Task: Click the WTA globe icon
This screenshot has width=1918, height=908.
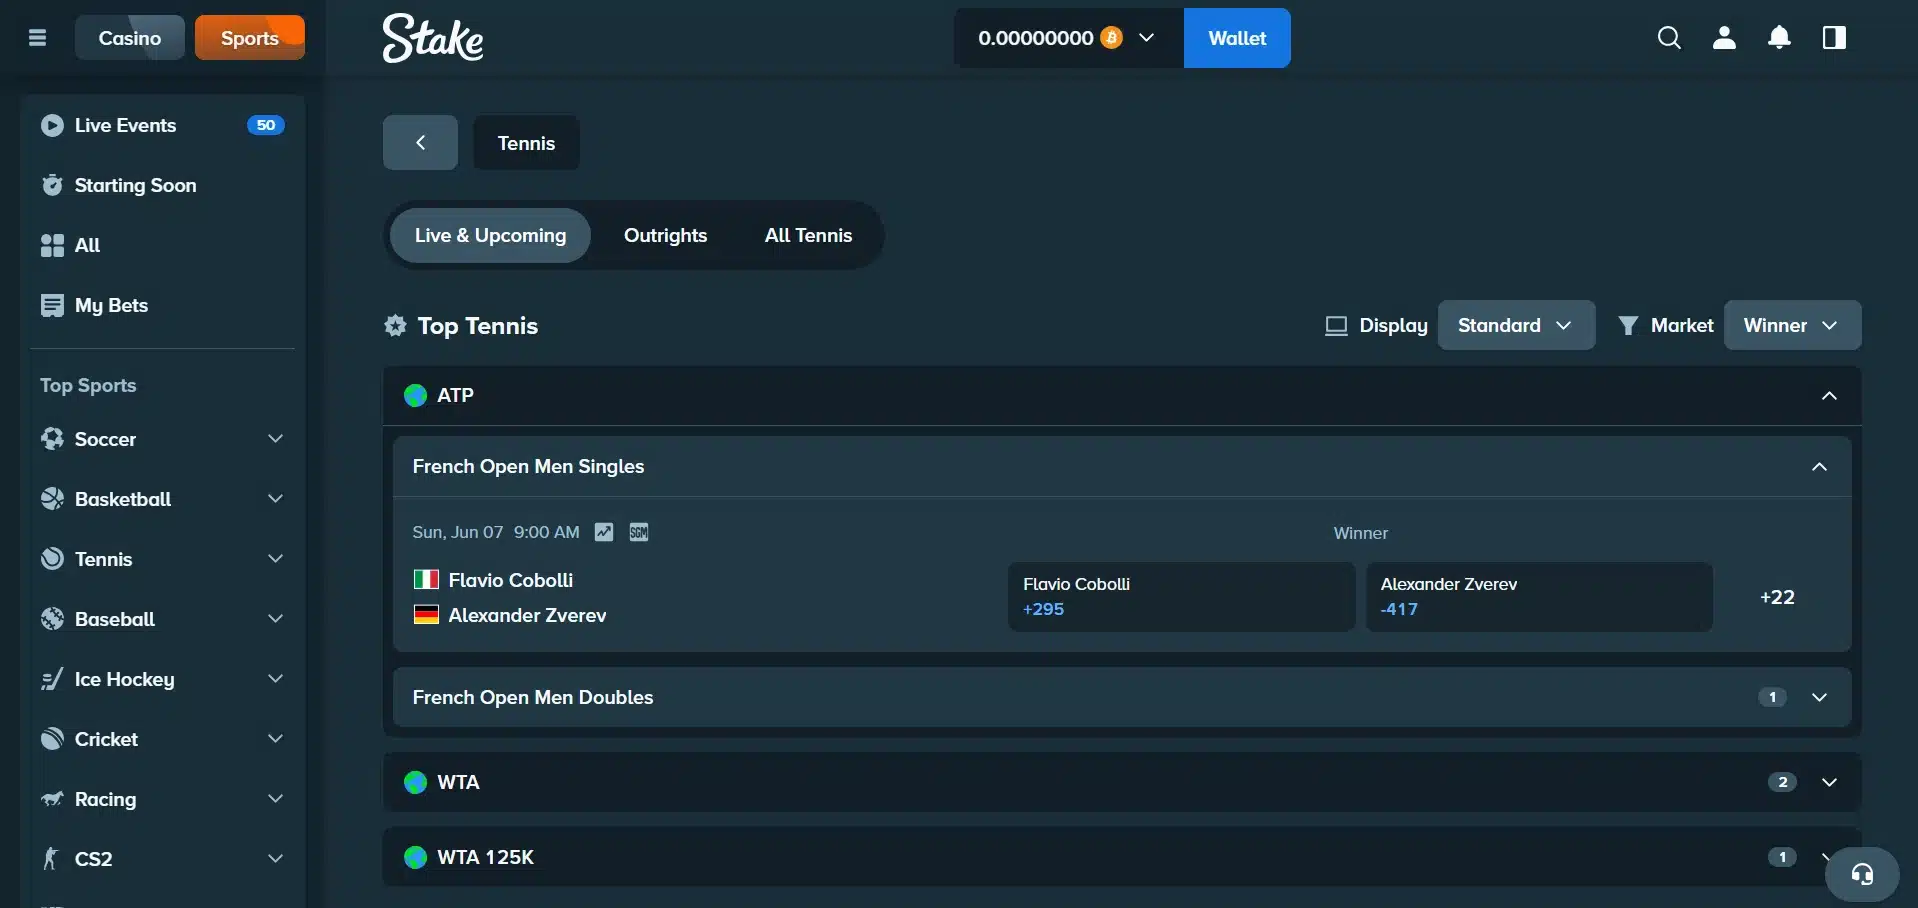Action: tap(415, 782)
